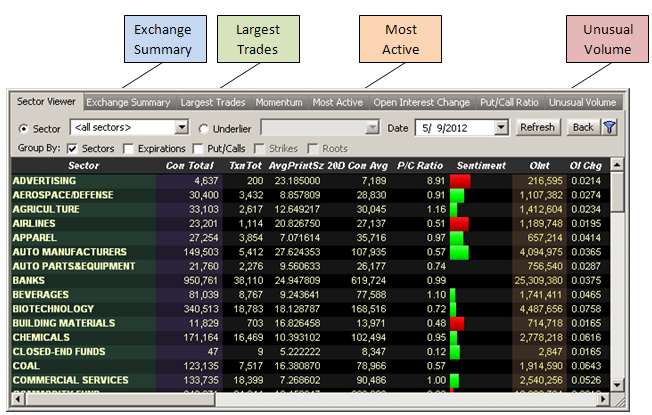Toggle the Roots checkbox
Screen dimensions: 652x415
[x=312, y=148]
